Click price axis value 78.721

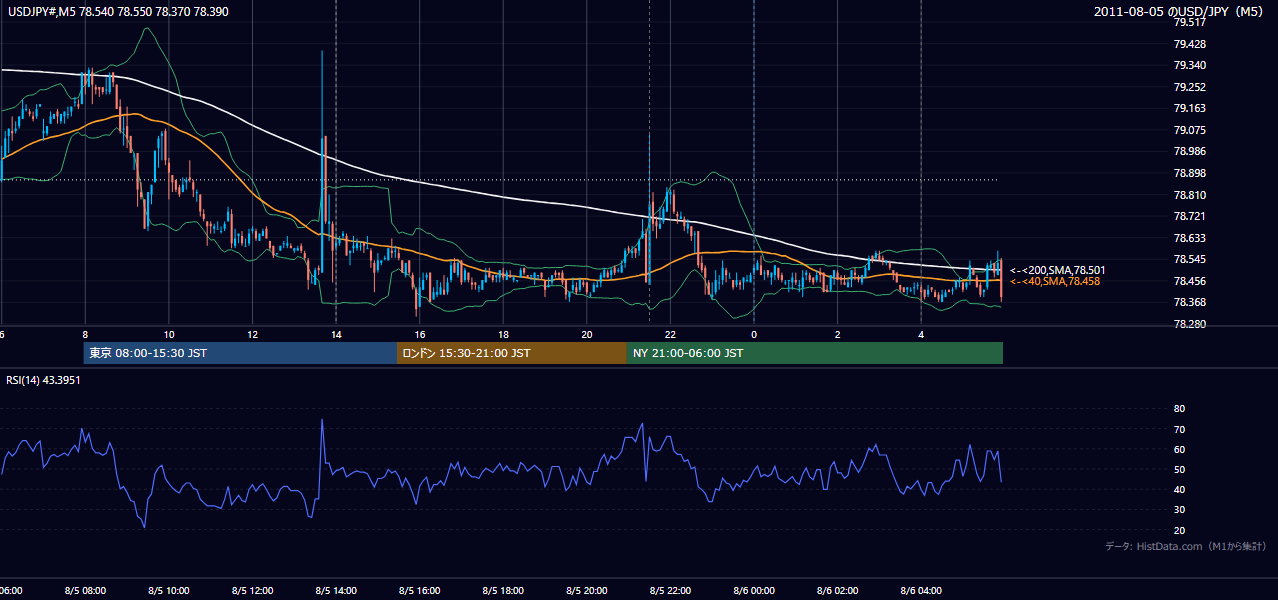[x=1189, y=216]
